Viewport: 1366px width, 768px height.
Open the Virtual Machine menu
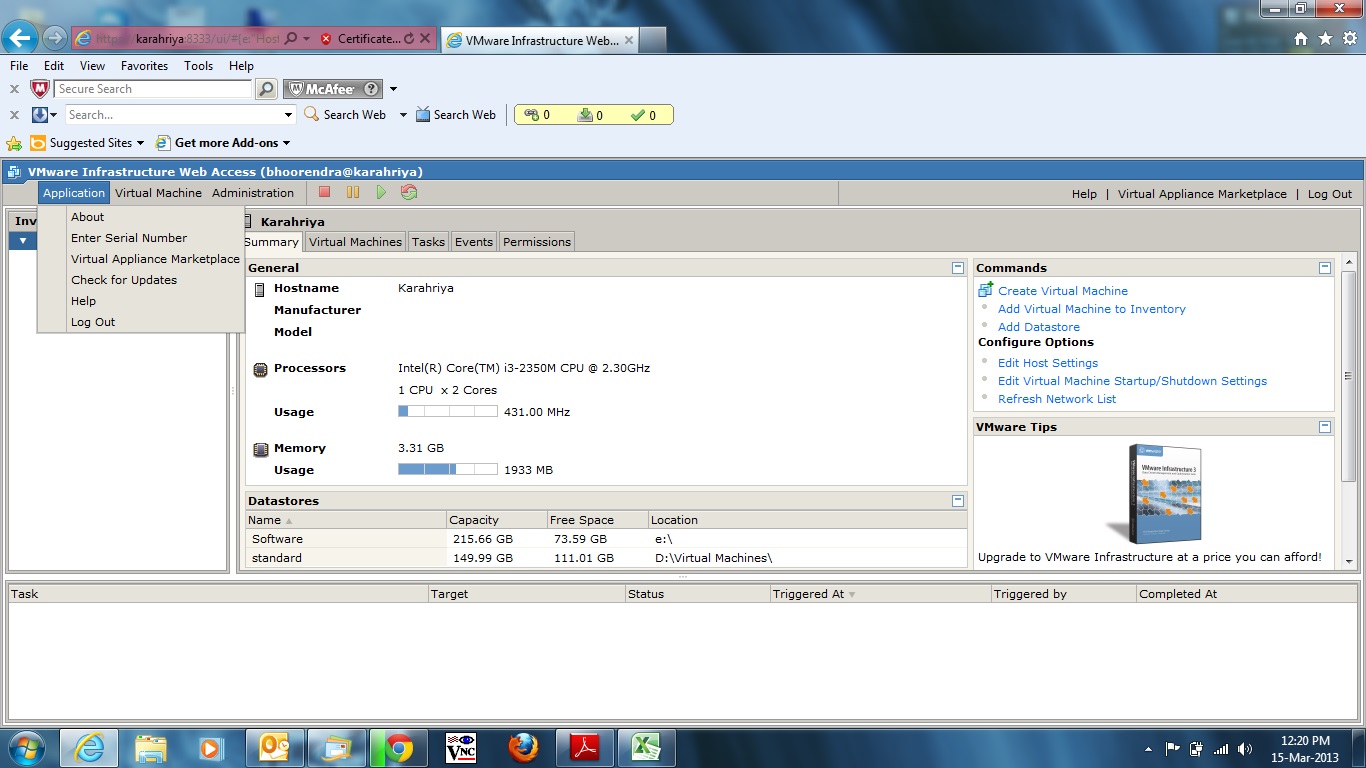(x=158, y=193)
